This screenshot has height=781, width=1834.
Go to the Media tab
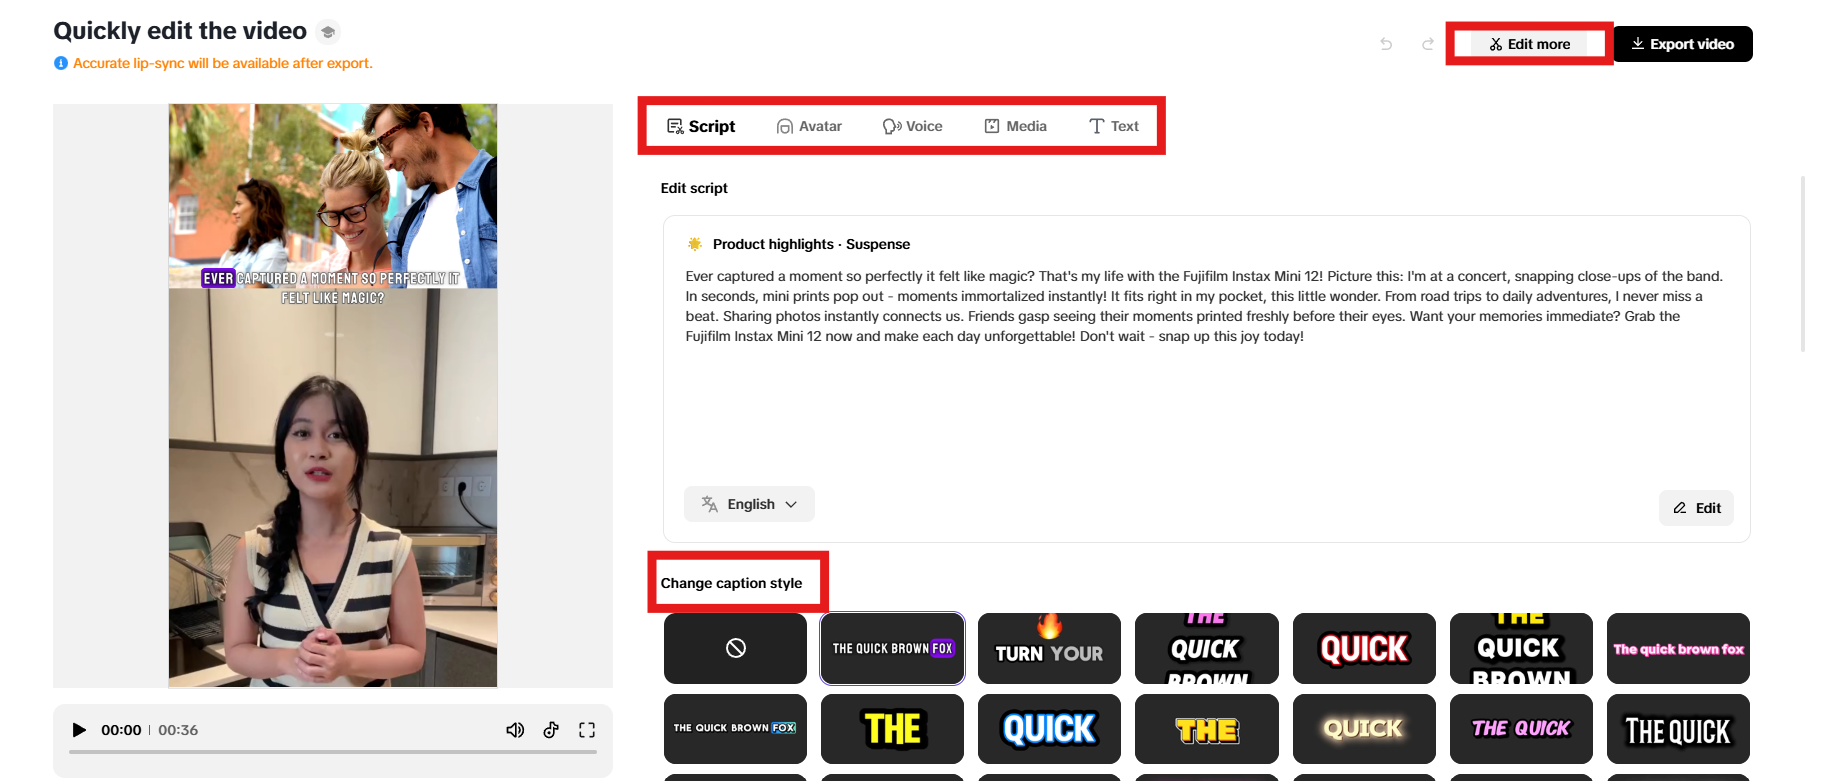tap(1016, 126)
